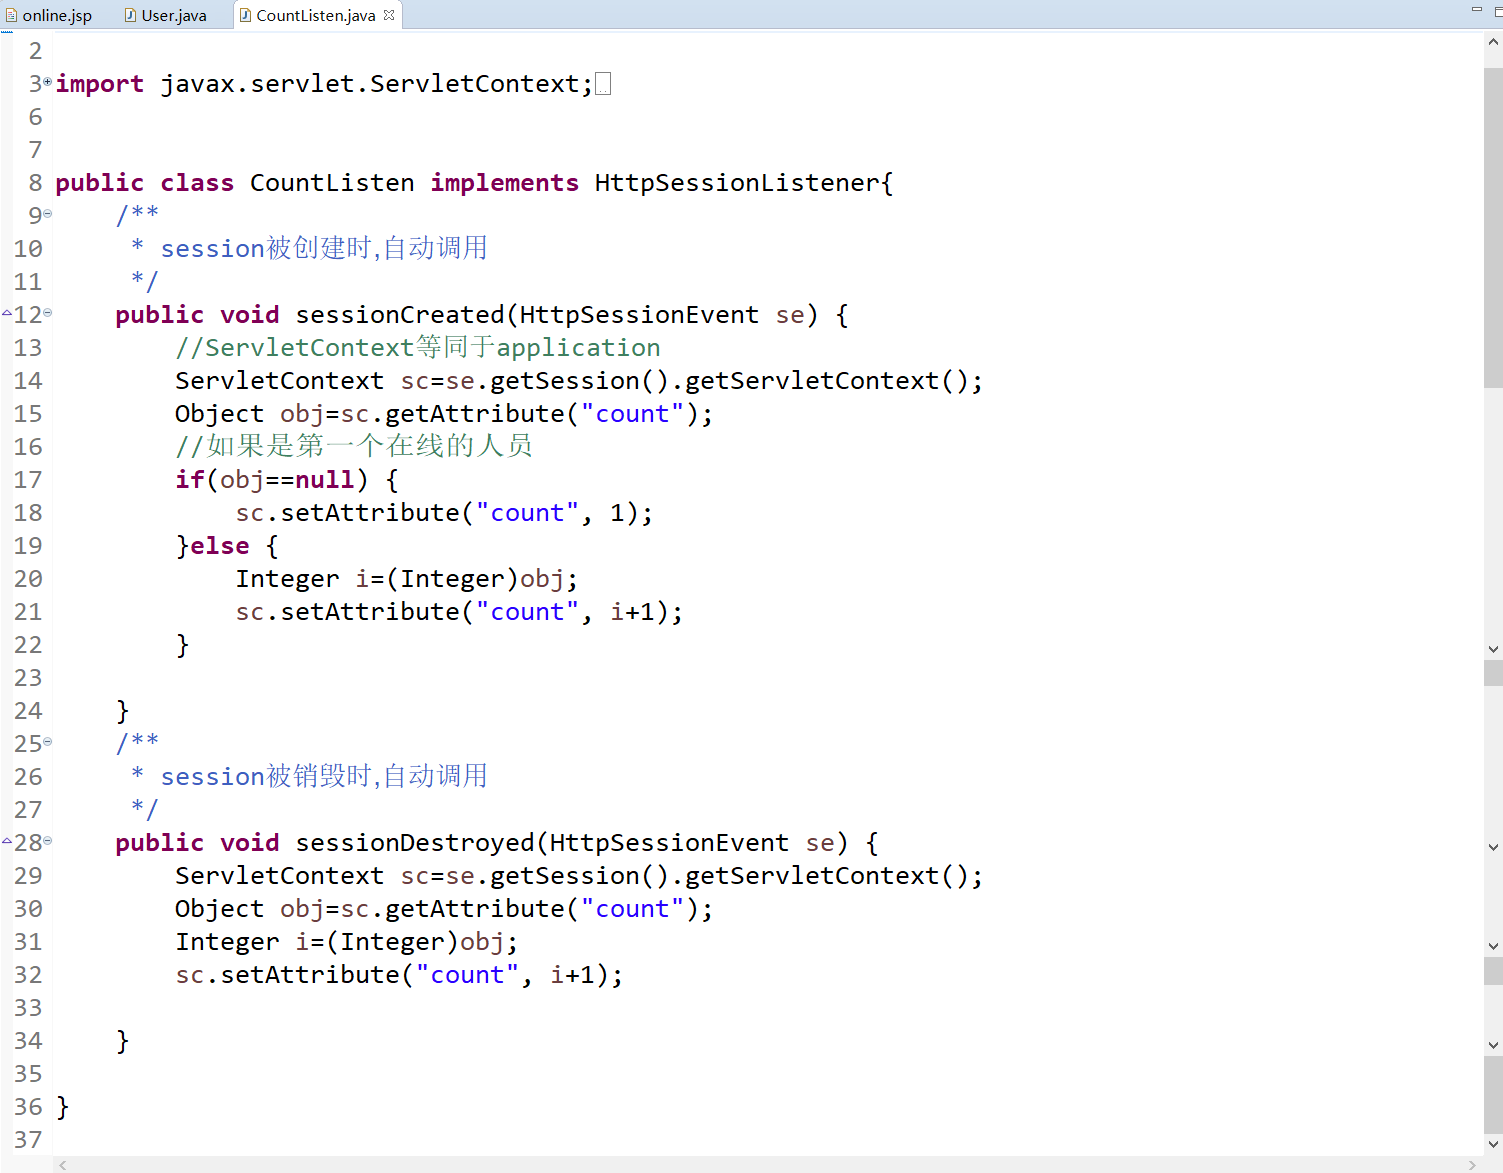Viewport: 1503px width, 1173px height.
Task: Click the closing brace on line 36
Action: point(63,1107)
